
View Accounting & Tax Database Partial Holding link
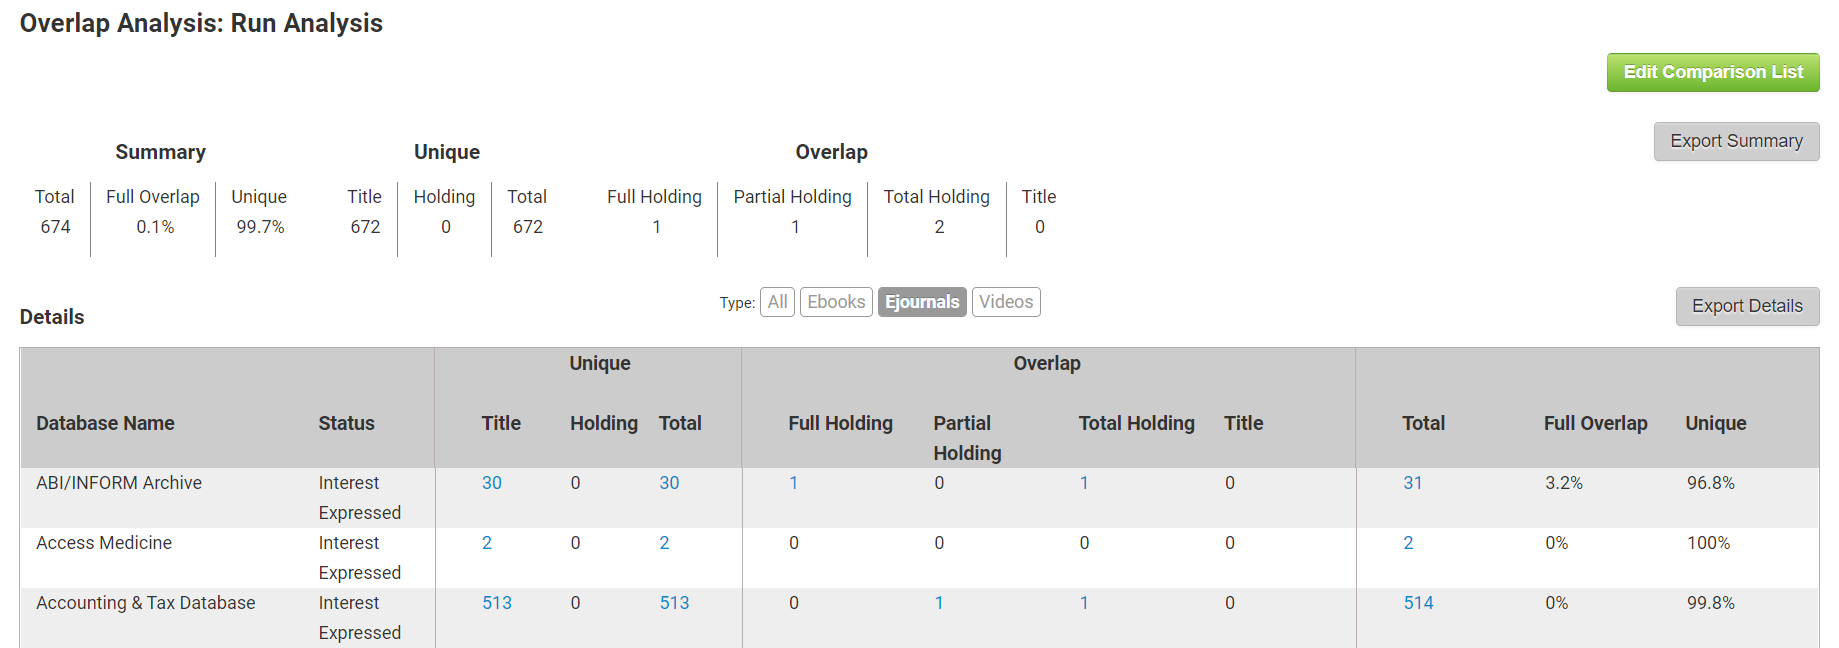click(939, 603)
